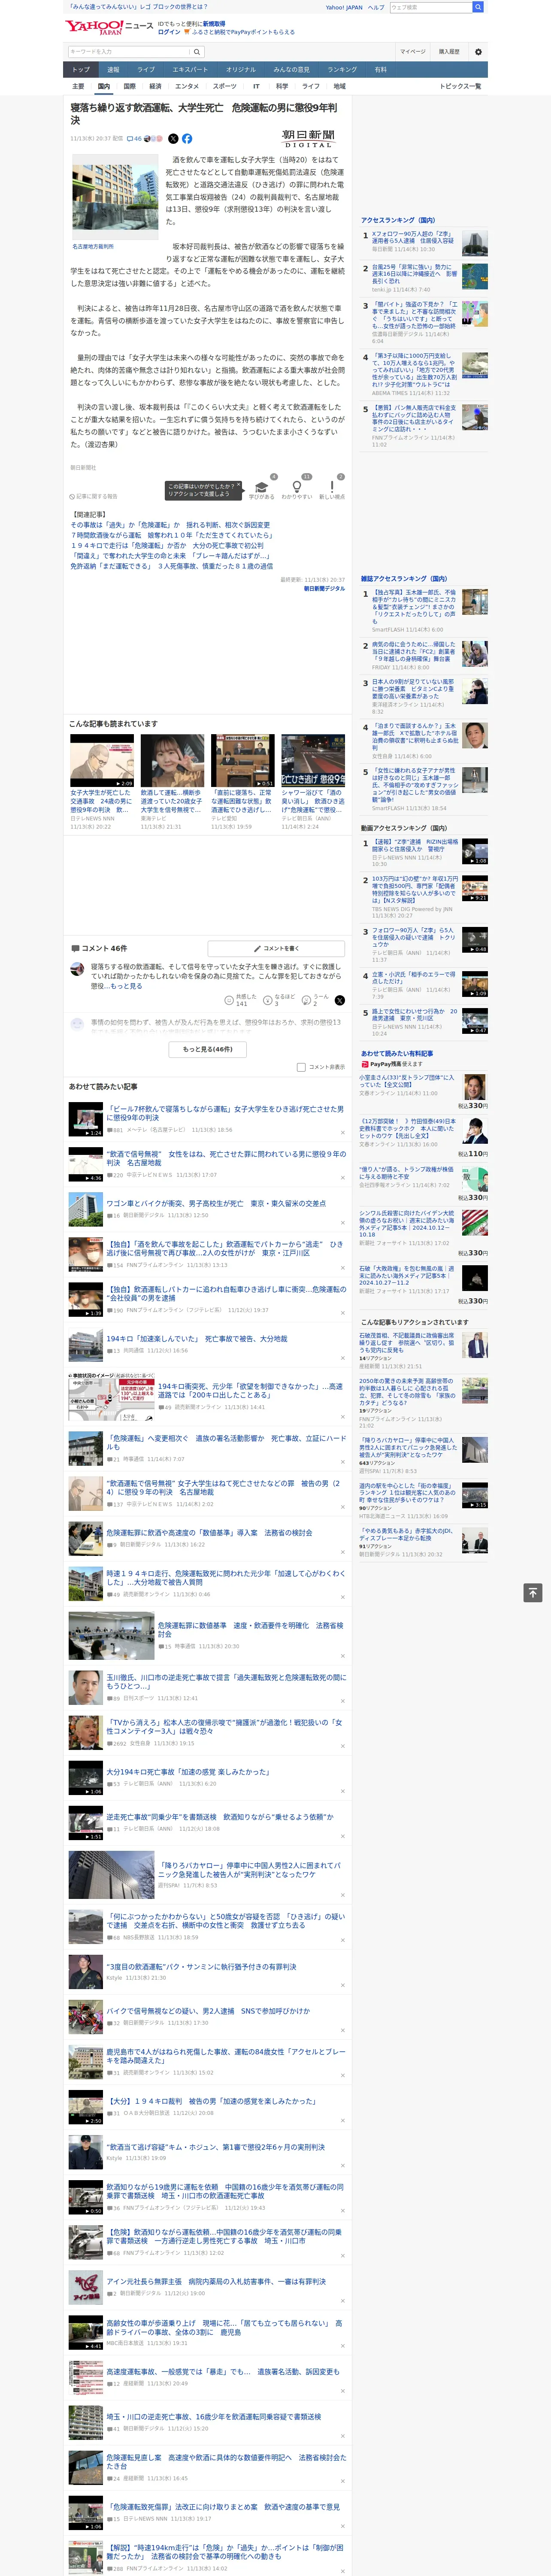Open the 国際 category
The height and width of the screenshot is (2576, 551).
(x=129, y=87)
